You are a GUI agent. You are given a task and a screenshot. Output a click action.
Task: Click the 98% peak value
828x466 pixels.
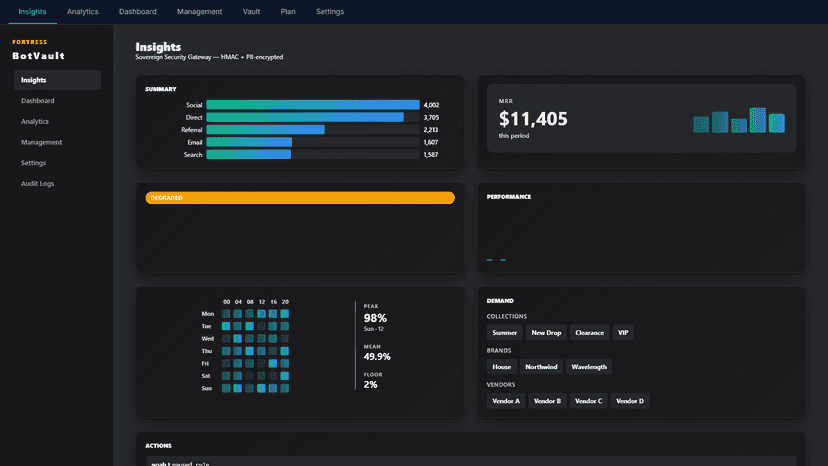click(375, 318)
